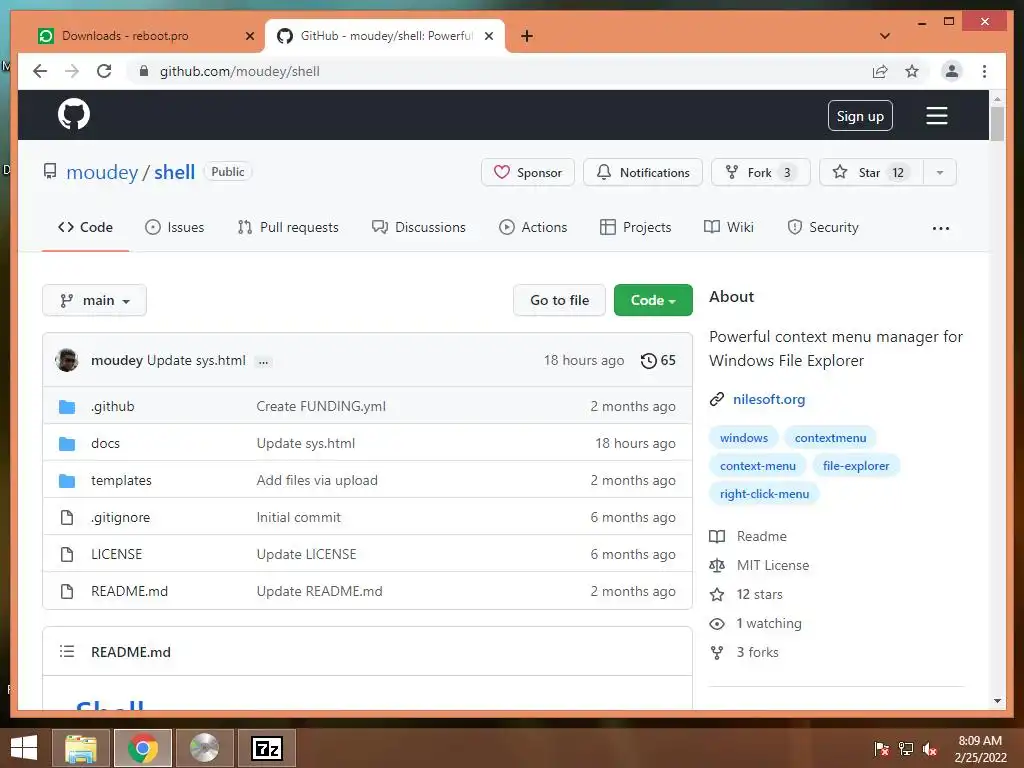Open 7-Zip from the taskbar
This screenshot has height=768, width=1024.
(266, 748)
